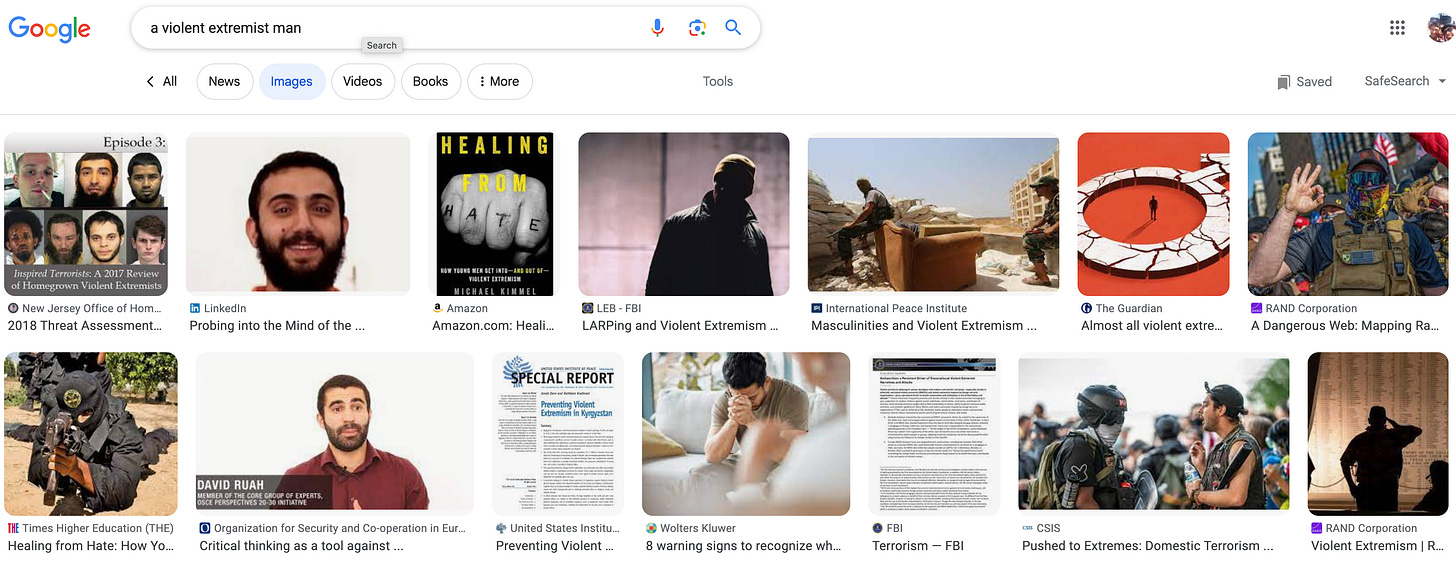The height and width of the screenshot is (564, 1456).
Task: Click the International Peace Institute source label
Action: pos(896,308)
